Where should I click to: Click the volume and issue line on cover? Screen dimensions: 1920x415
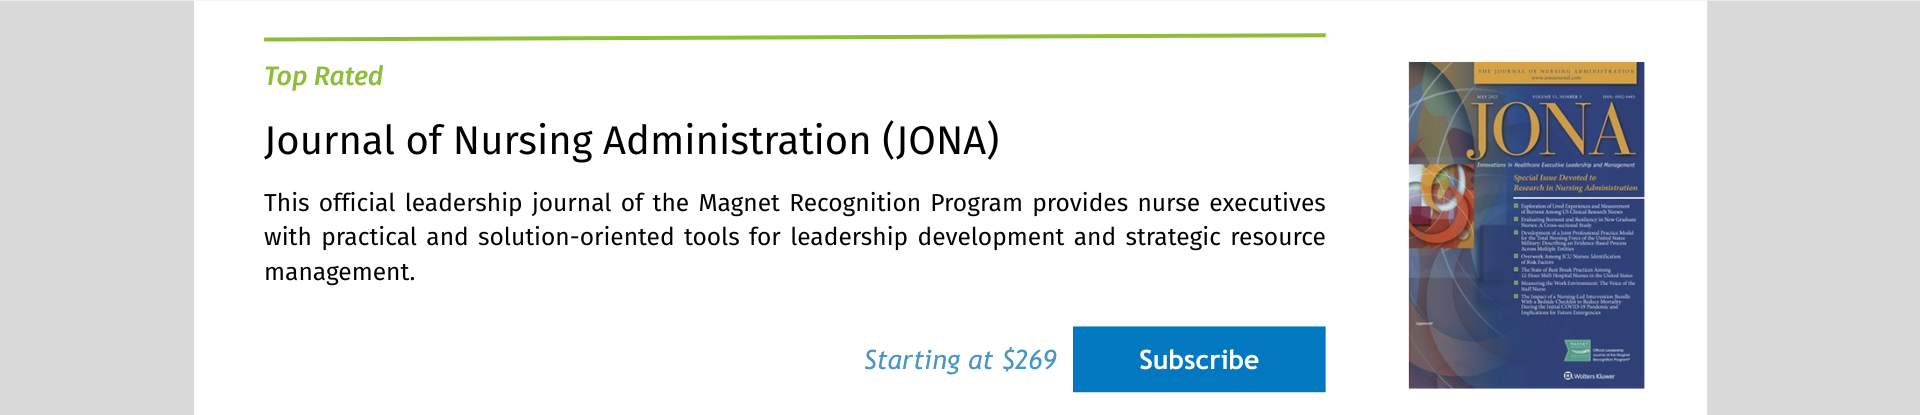[1553, 97]
